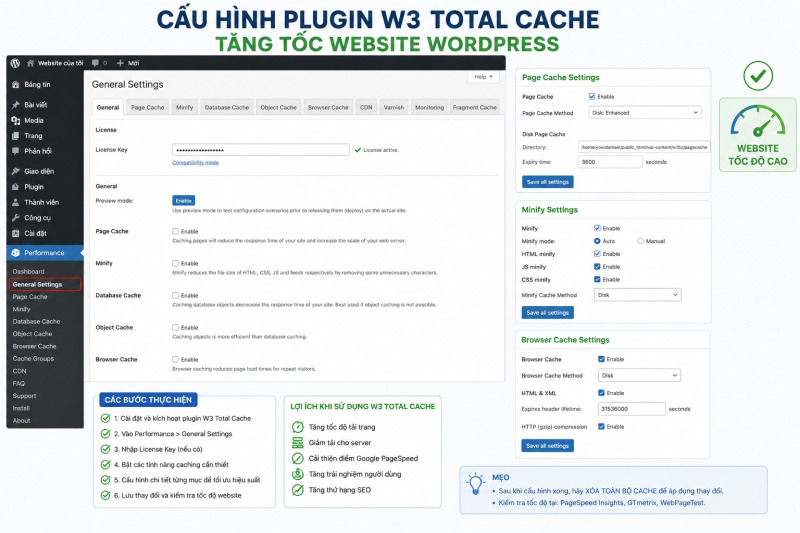Switch to the Varnish tab
This screenshot has height=533, width=800.
[393, 107]
